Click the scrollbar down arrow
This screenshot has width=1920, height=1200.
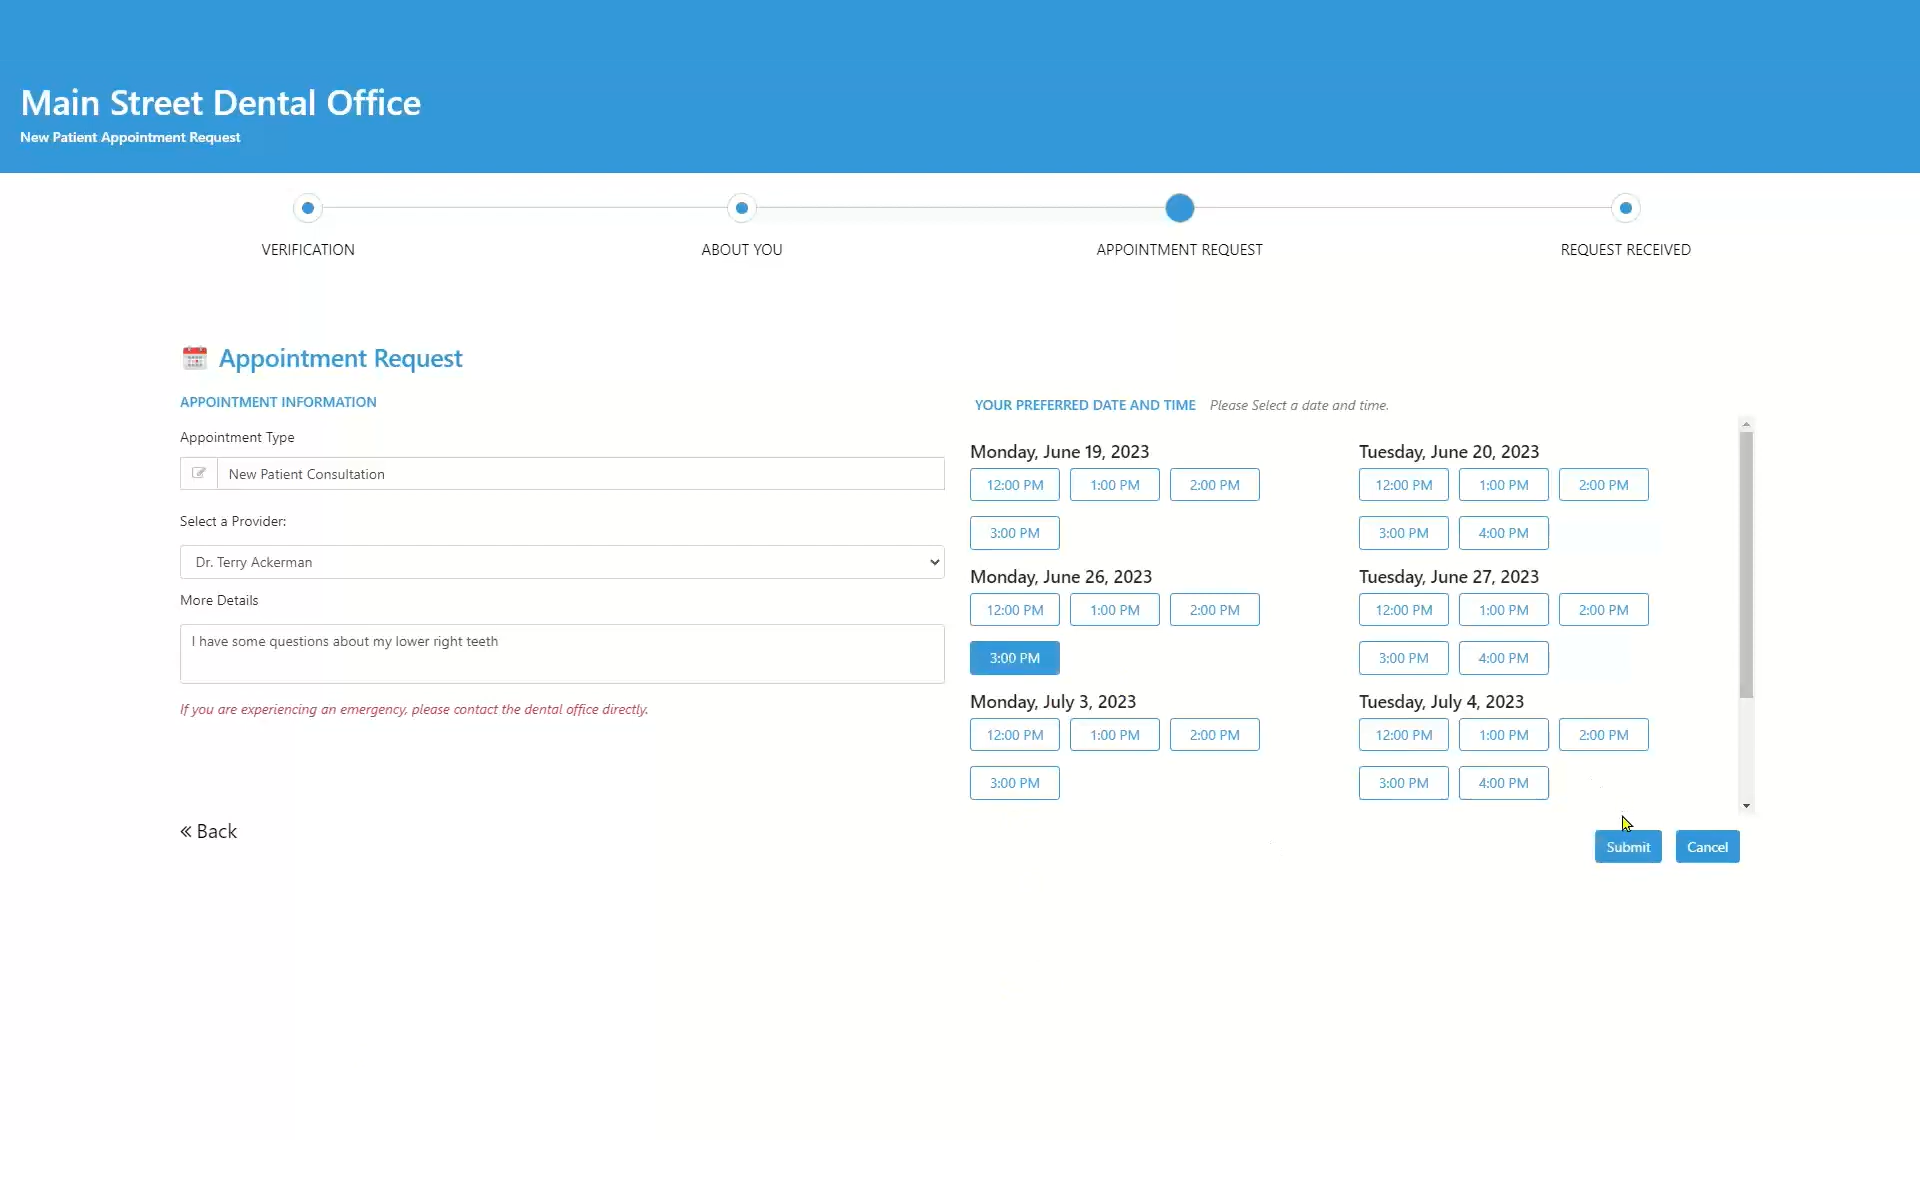1746,806
